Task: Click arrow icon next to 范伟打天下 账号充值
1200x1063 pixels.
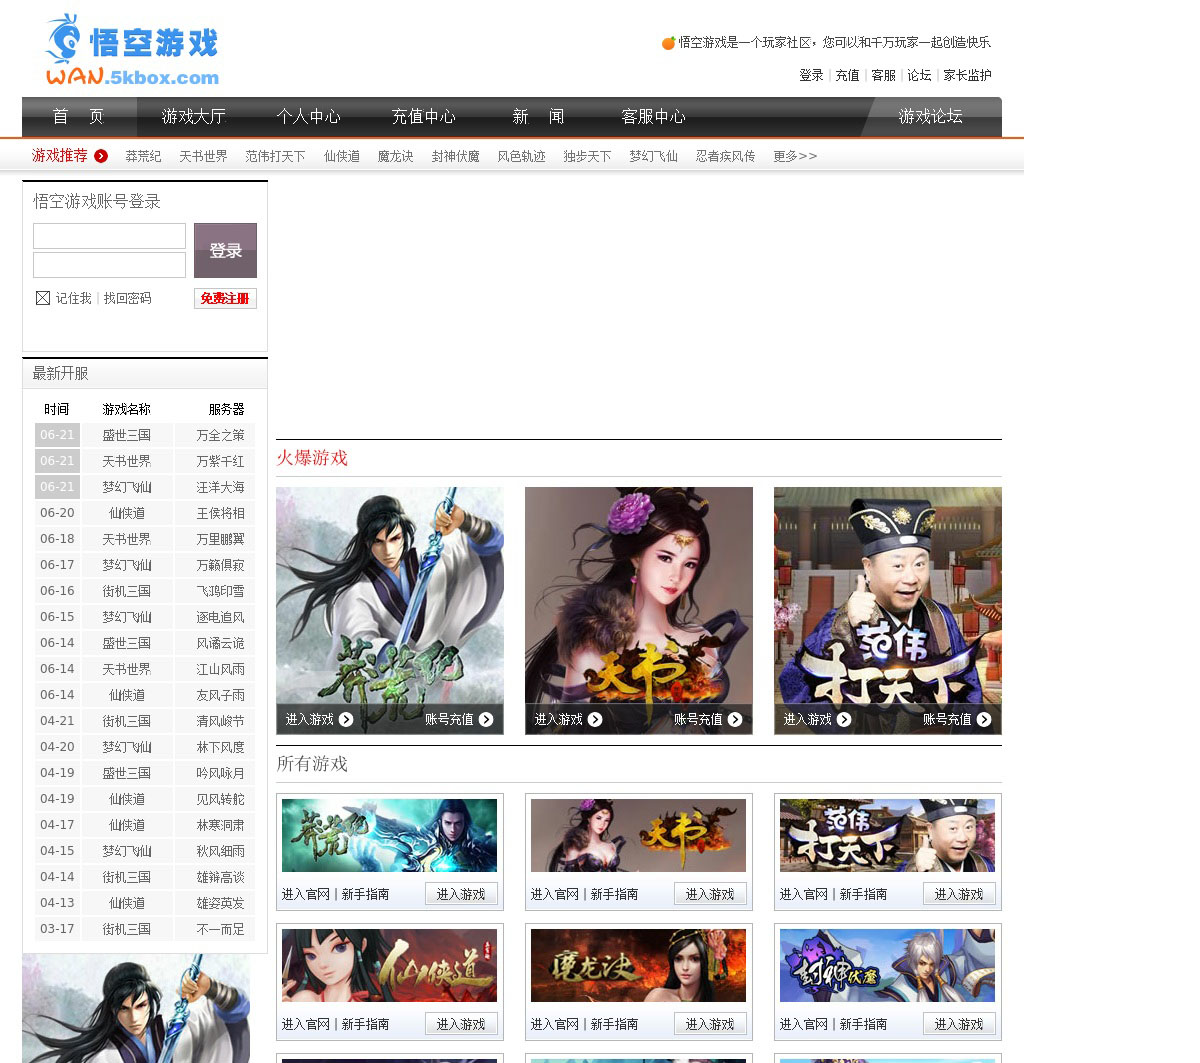Action: tap(984, 720)
